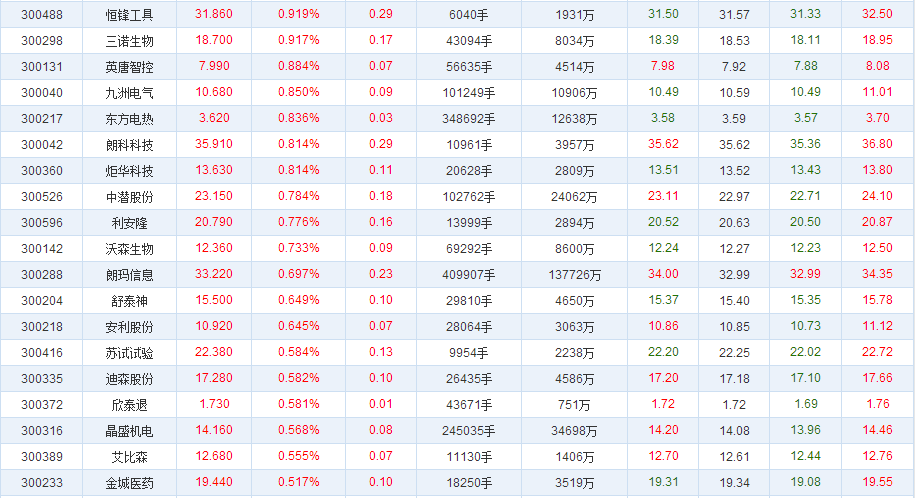Open stock code 300204
Screen dimensions: 916x498
tap(41, 301)
